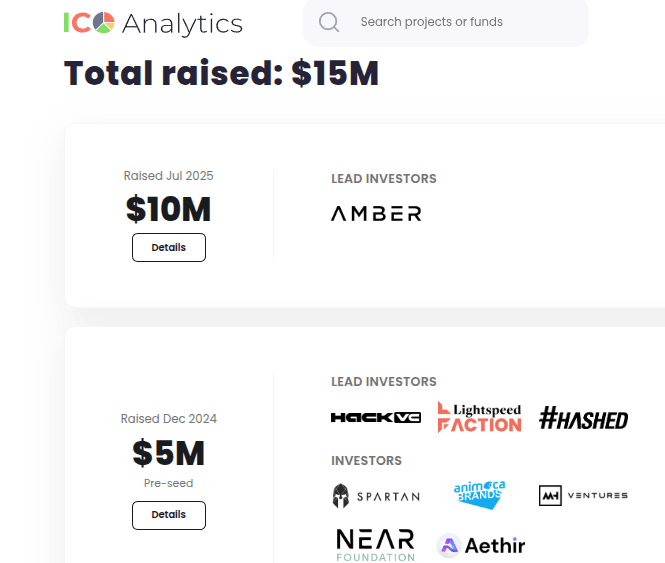Click the search magnifier icon
665x563 pixels.
329,22
